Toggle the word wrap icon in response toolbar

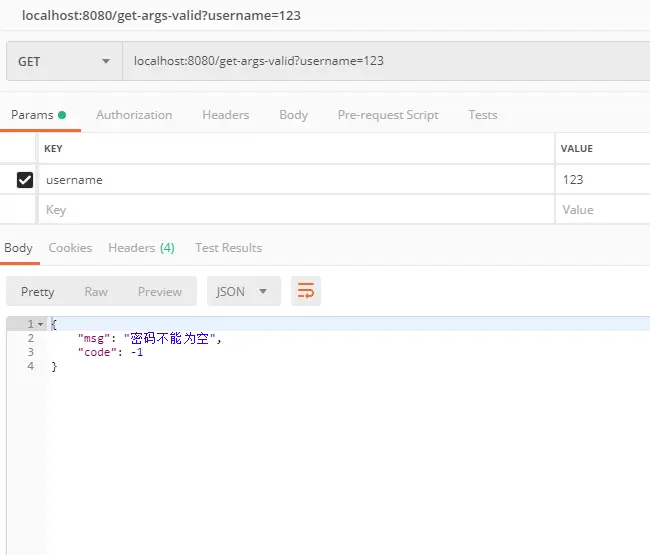click(306, 291)
